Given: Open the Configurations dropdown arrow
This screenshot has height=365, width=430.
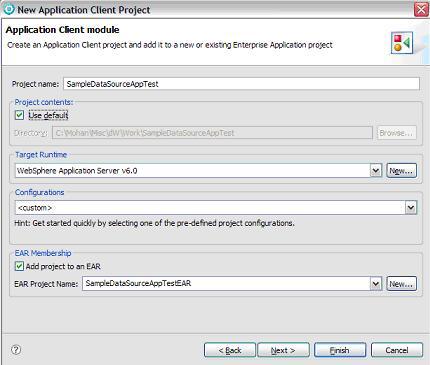Looking at the screenshot, I should [x=411, y=208].
